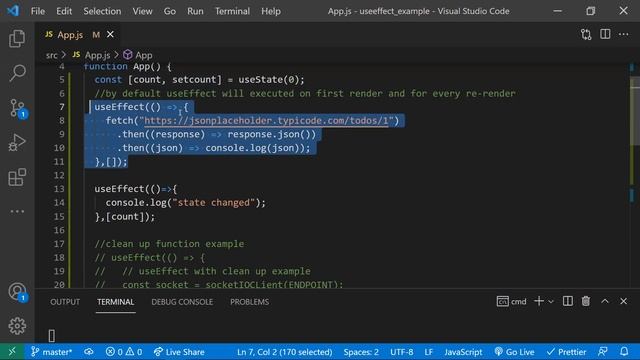640x360 pixels.
Task: Open the Edit menu
Action: click(64, 11)
